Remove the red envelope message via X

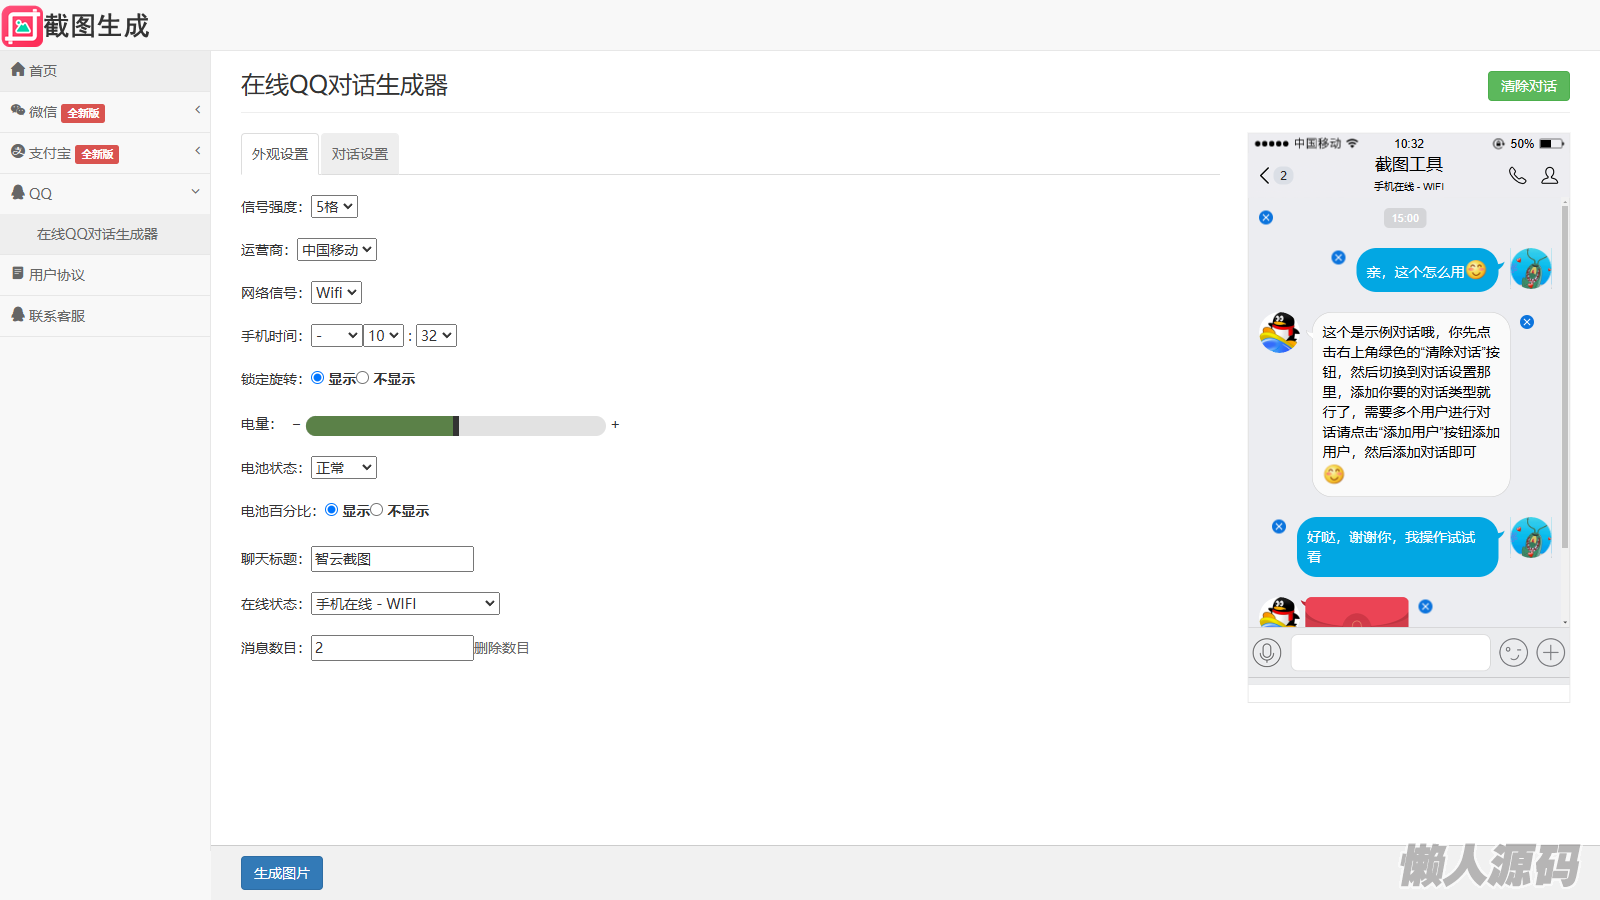click(x=1425, y=607)
